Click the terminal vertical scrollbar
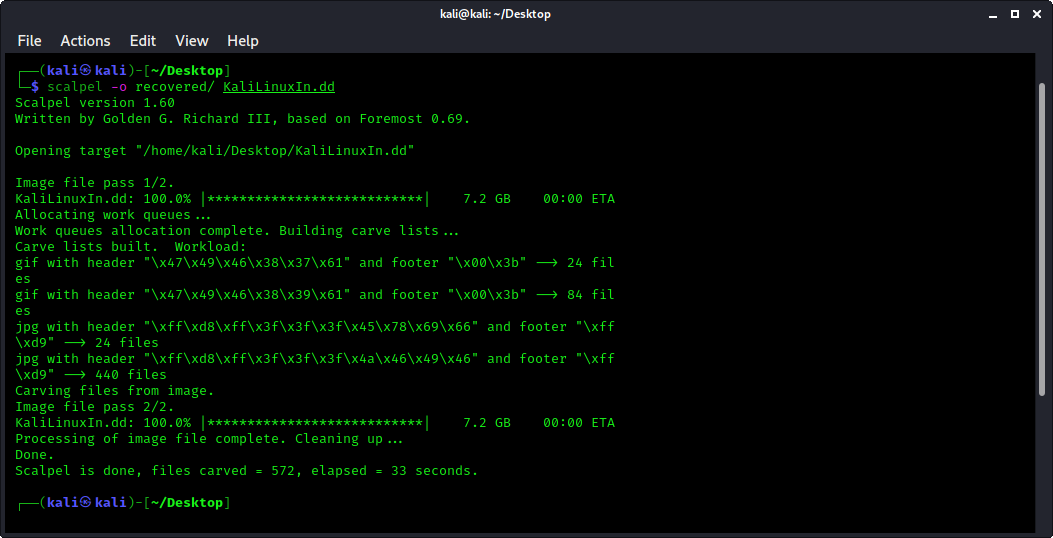The width and height of the screenshot is (1053, 538). tap(1042, 238)
